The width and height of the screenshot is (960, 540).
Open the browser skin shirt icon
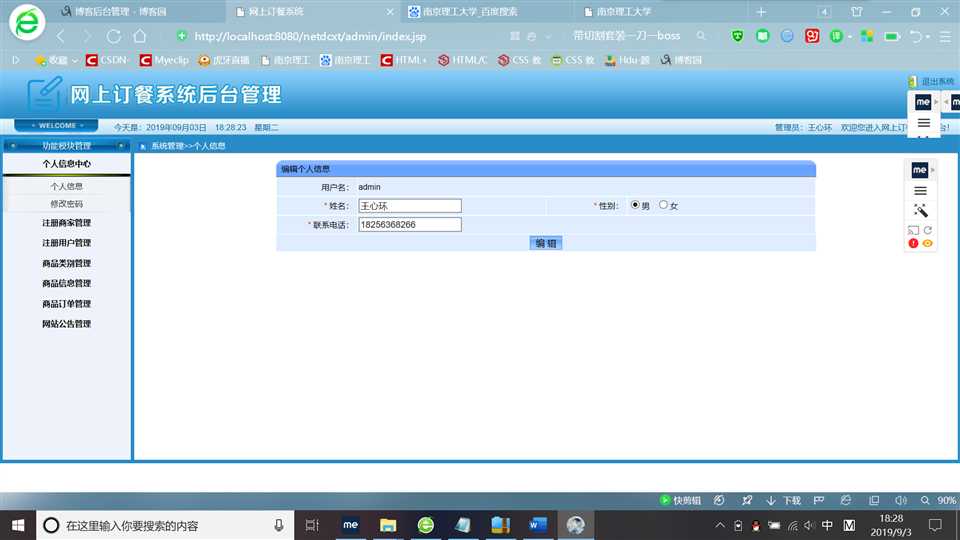point(857,12)
